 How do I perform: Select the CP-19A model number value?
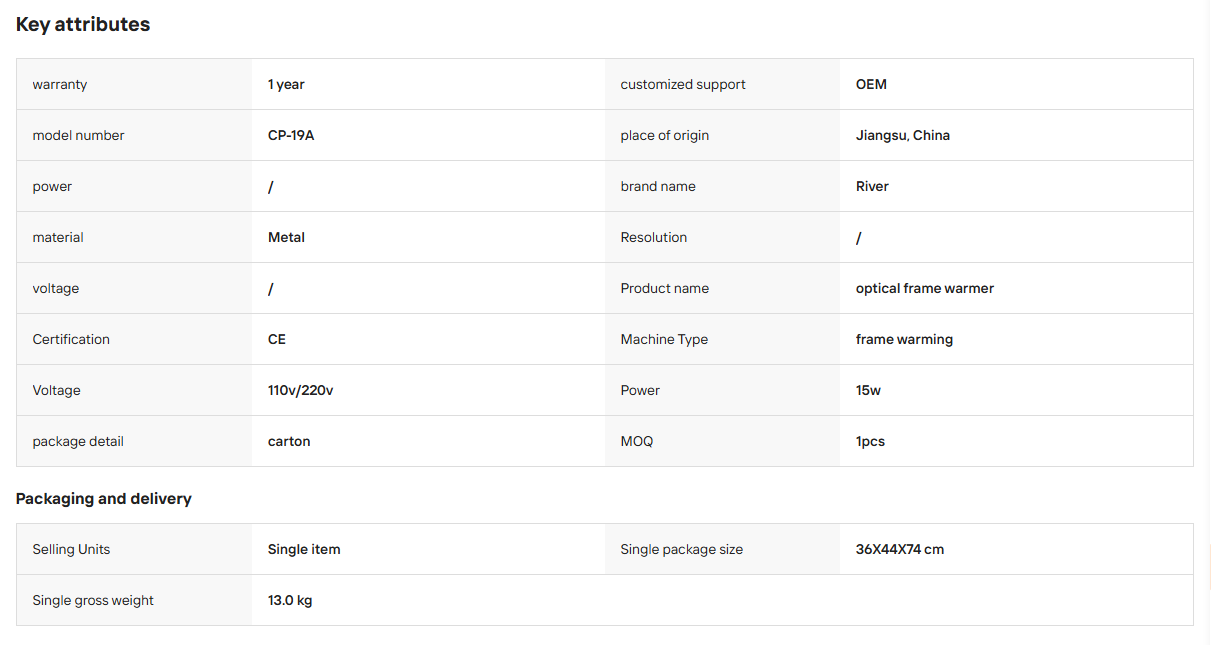click(x=291, y=135)
